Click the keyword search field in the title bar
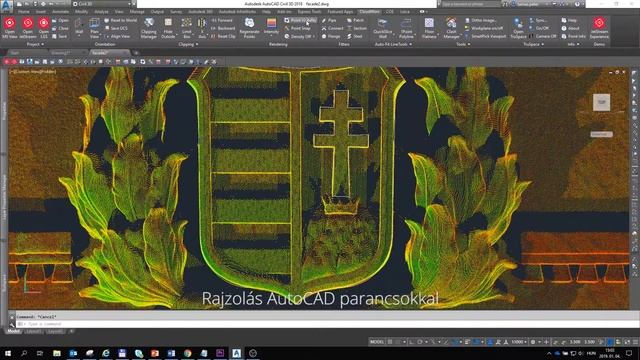The height and width of the screenshot is (360, 640). (471, 4)
